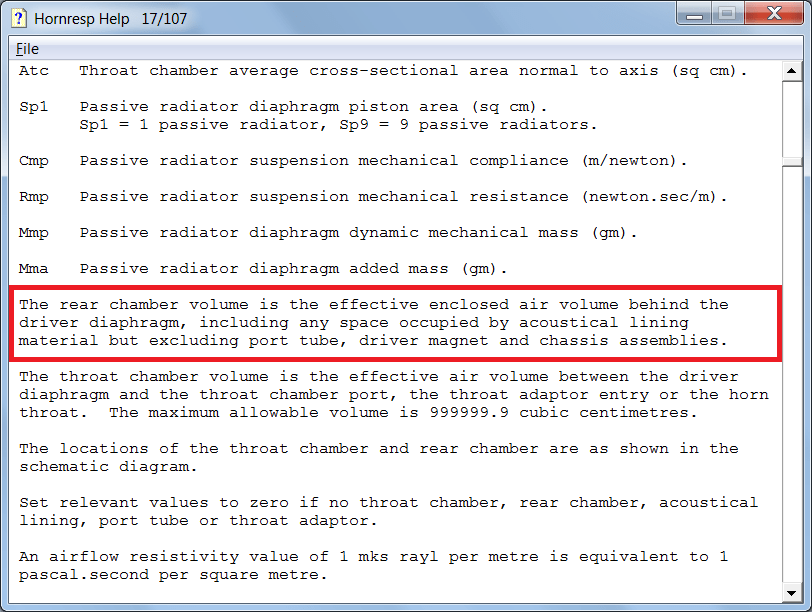Click 'diaphragm and the throat chamber port' line

click(x=394, y=395)
